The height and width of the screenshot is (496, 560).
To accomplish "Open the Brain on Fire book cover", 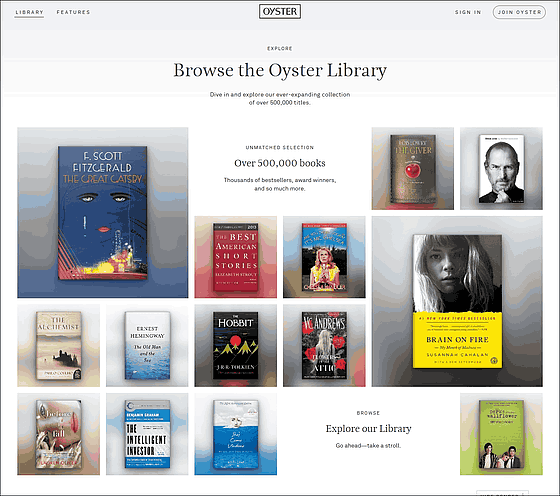I will [457, 301].
